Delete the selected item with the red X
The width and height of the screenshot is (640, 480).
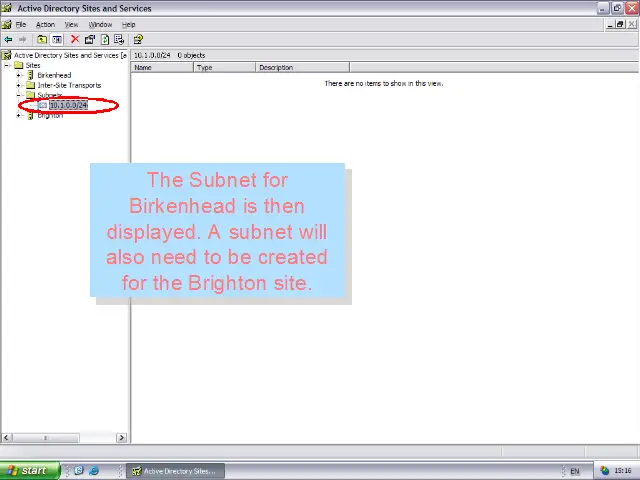tap(75, 39)
